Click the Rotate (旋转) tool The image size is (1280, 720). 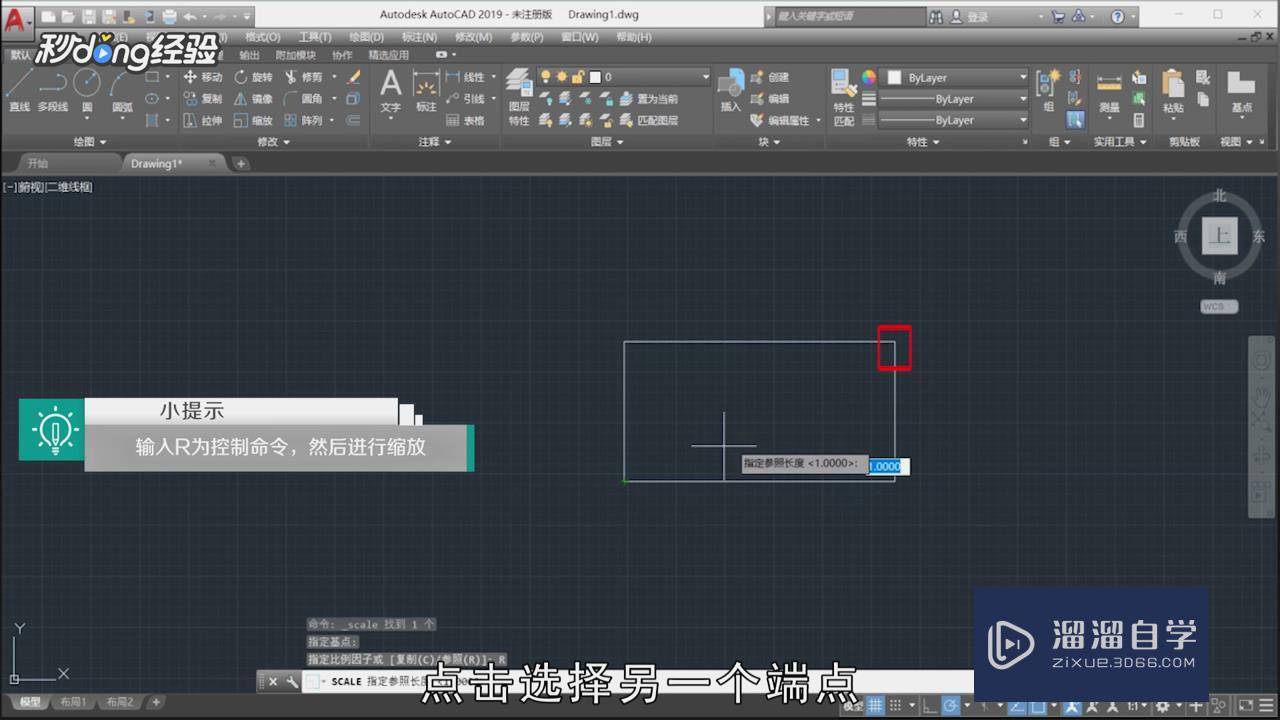[253, 77]
